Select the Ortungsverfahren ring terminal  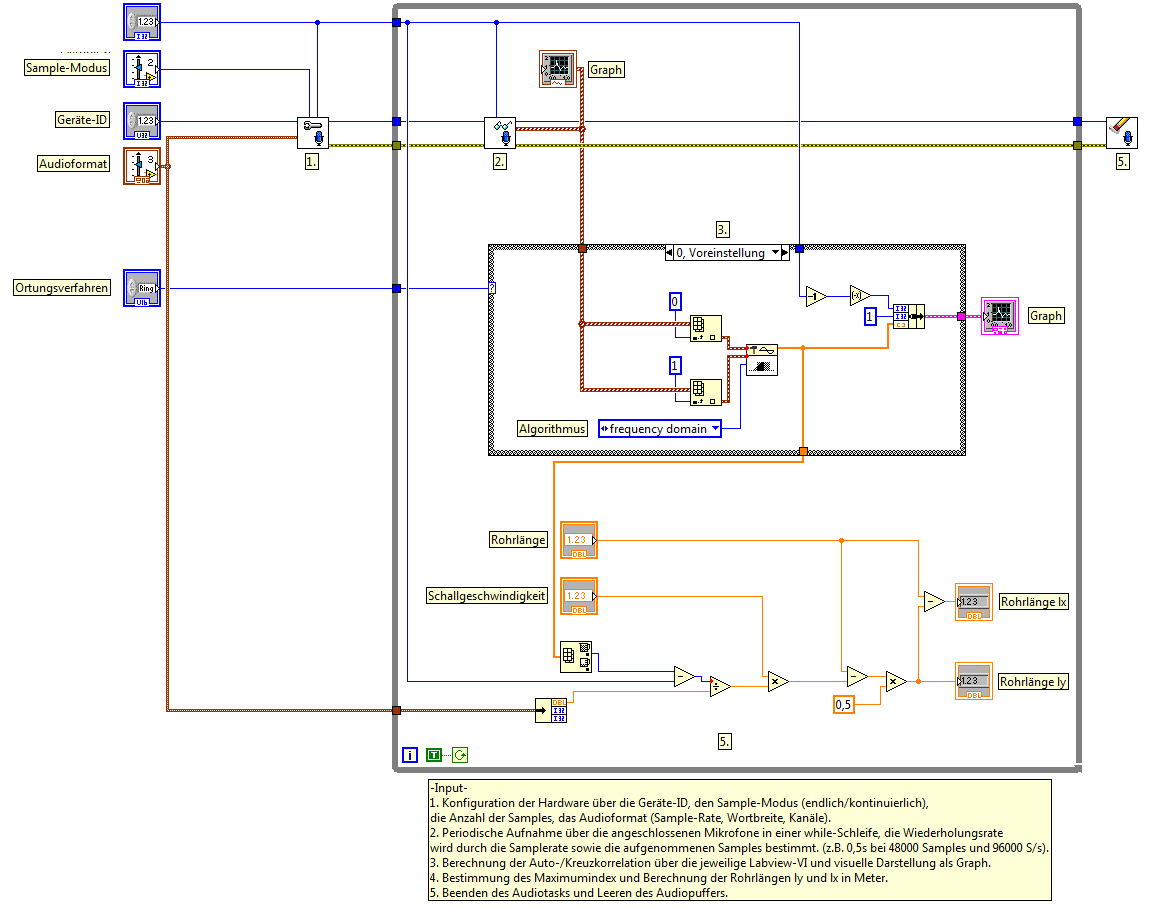coord(141,288)
